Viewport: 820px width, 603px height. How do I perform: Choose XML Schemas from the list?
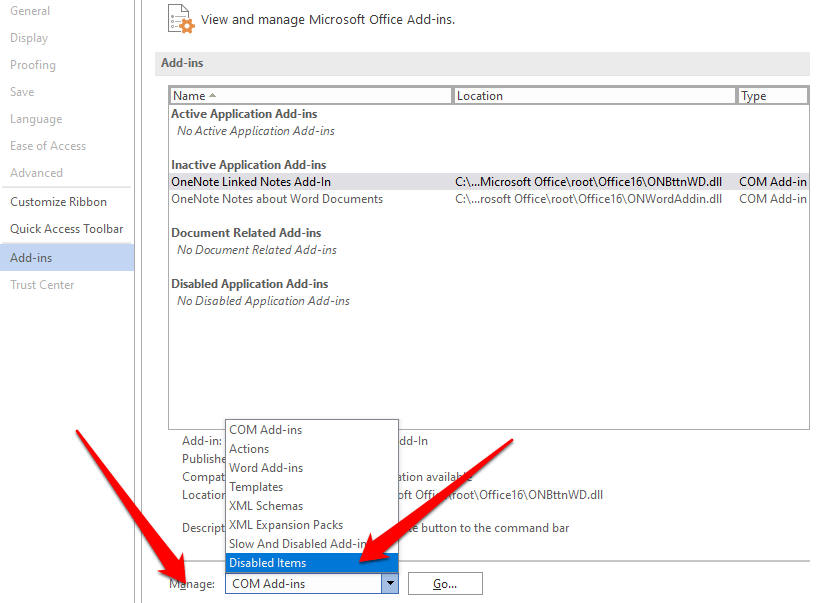(x=266, y=506)
